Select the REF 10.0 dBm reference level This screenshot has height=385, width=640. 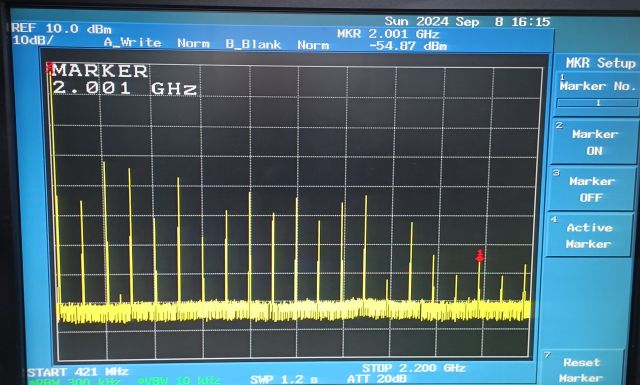[61, 28]
